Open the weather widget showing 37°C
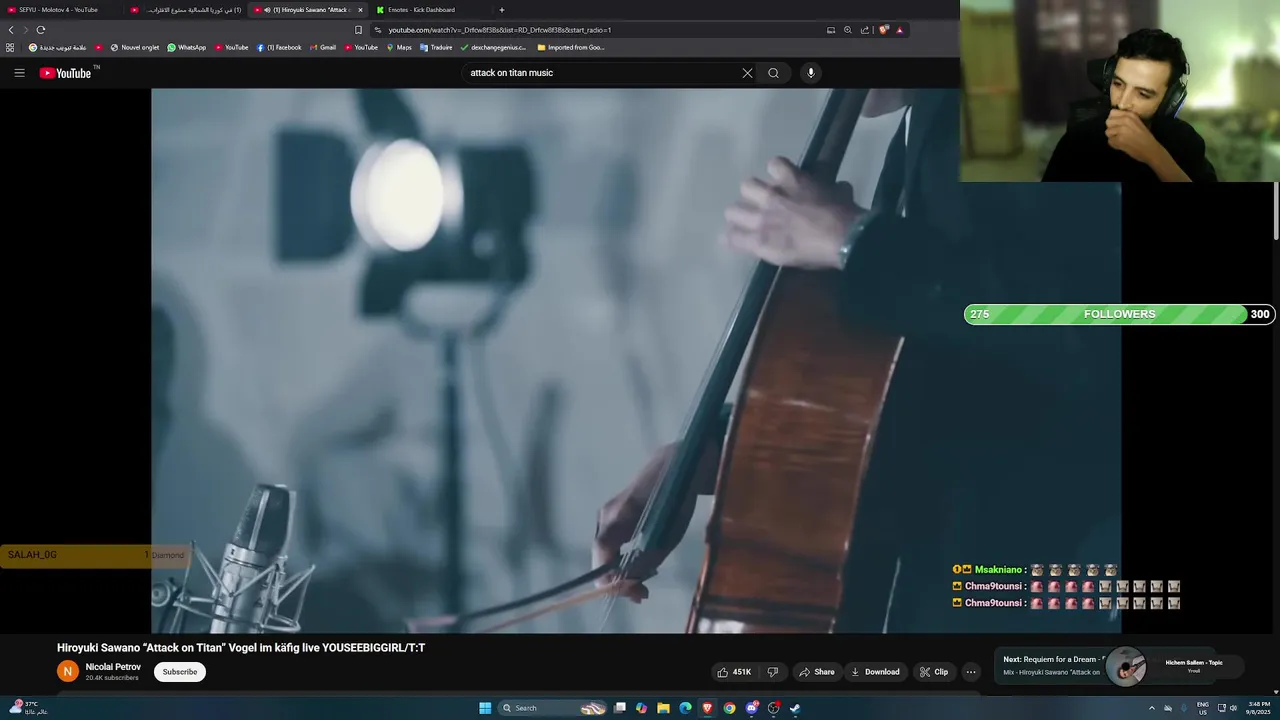Screen dimensions: 1280x720 pos(27,708)
